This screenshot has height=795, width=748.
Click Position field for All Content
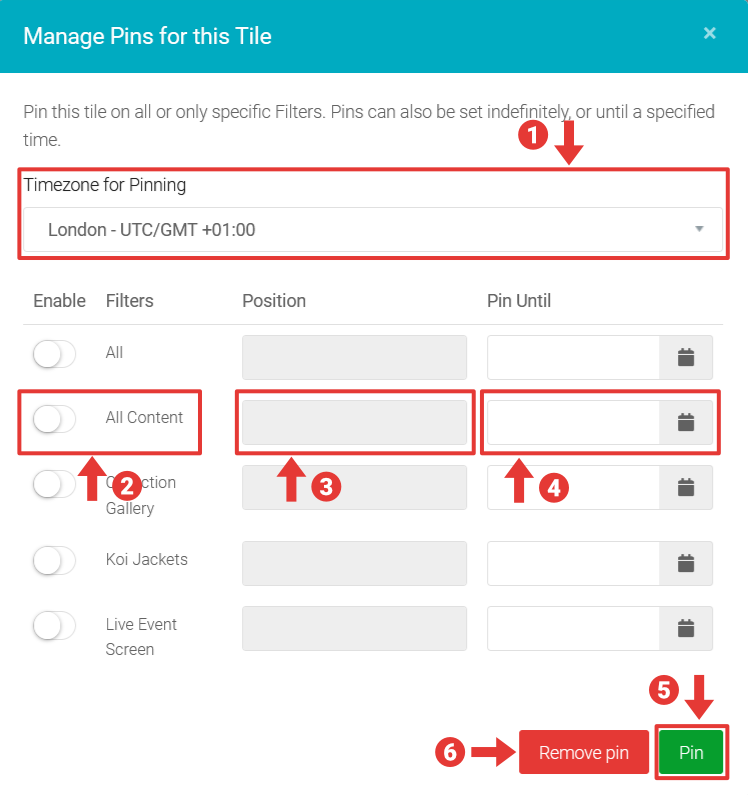tap(354, 422)
